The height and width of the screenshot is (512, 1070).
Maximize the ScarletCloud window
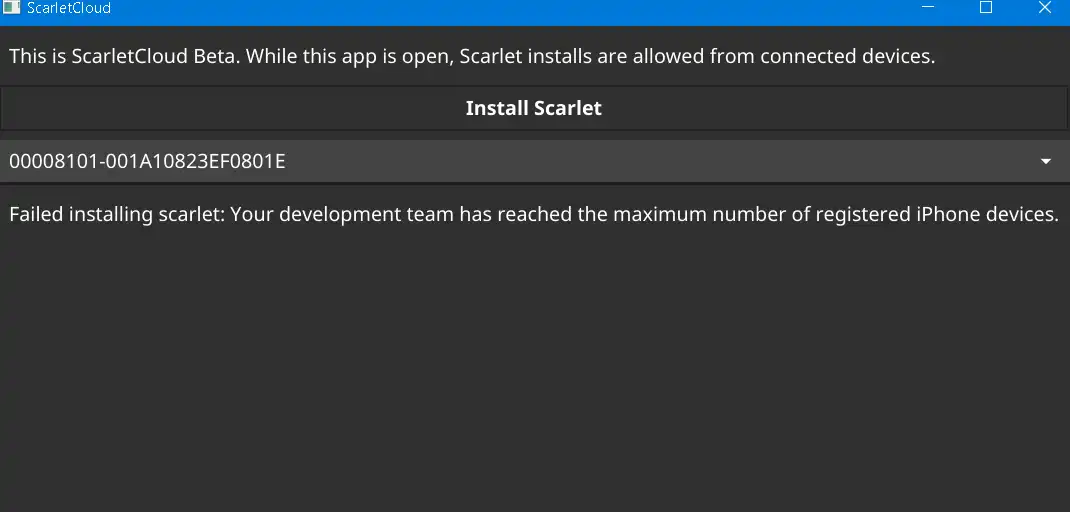[985, 8]
